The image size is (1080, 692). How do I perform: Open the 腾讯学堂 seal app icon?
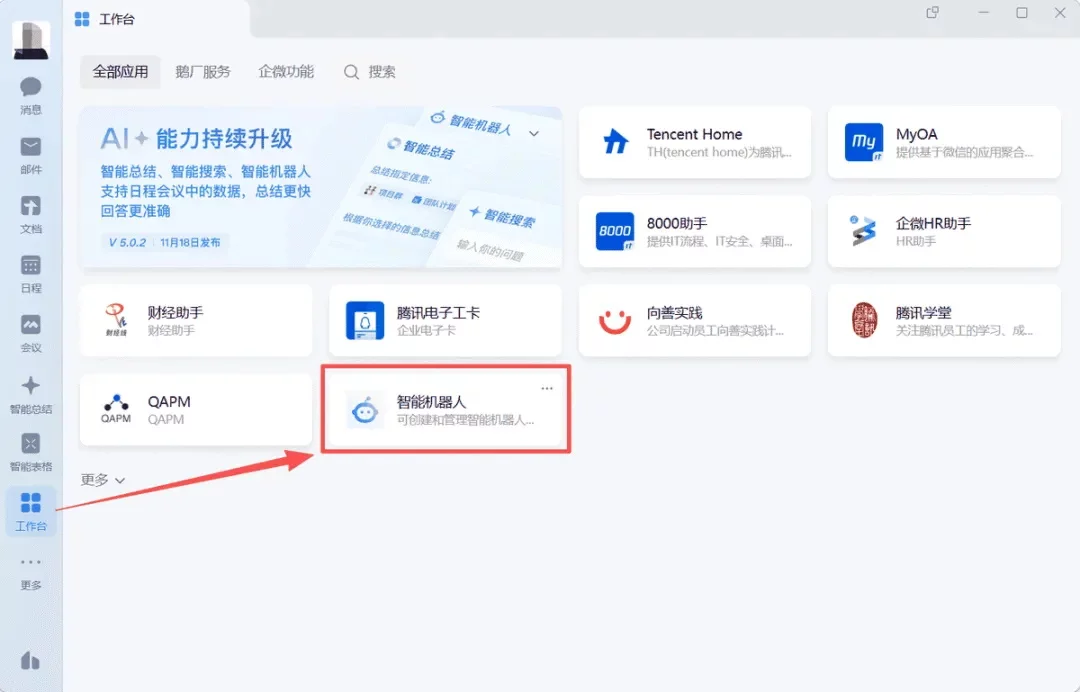pyautogui.click(x=864, y=320)
